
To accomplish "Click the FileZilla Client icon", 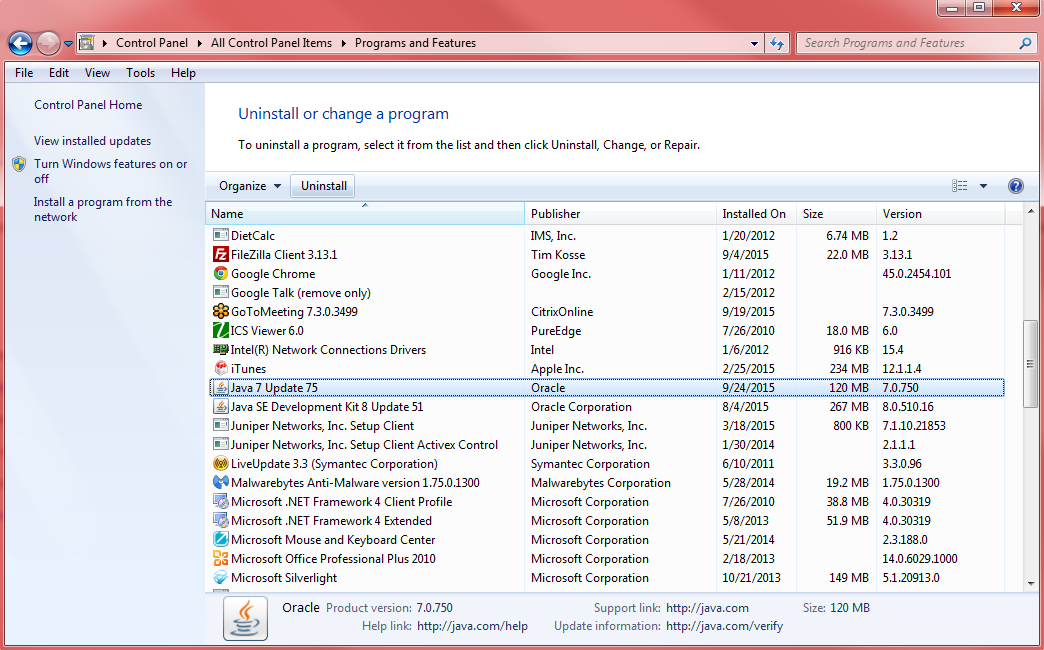I will click(x=220, y=254).
